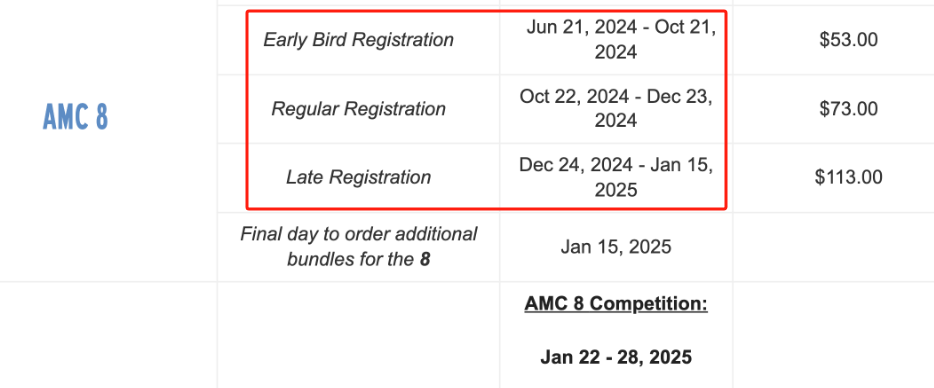Image resolution: width=934 pixels, height=388 pixels.
Task: Click the Oct 22 - Dec 23, 2024 dates
Action: pyautogui.click(x=616, y=108)
